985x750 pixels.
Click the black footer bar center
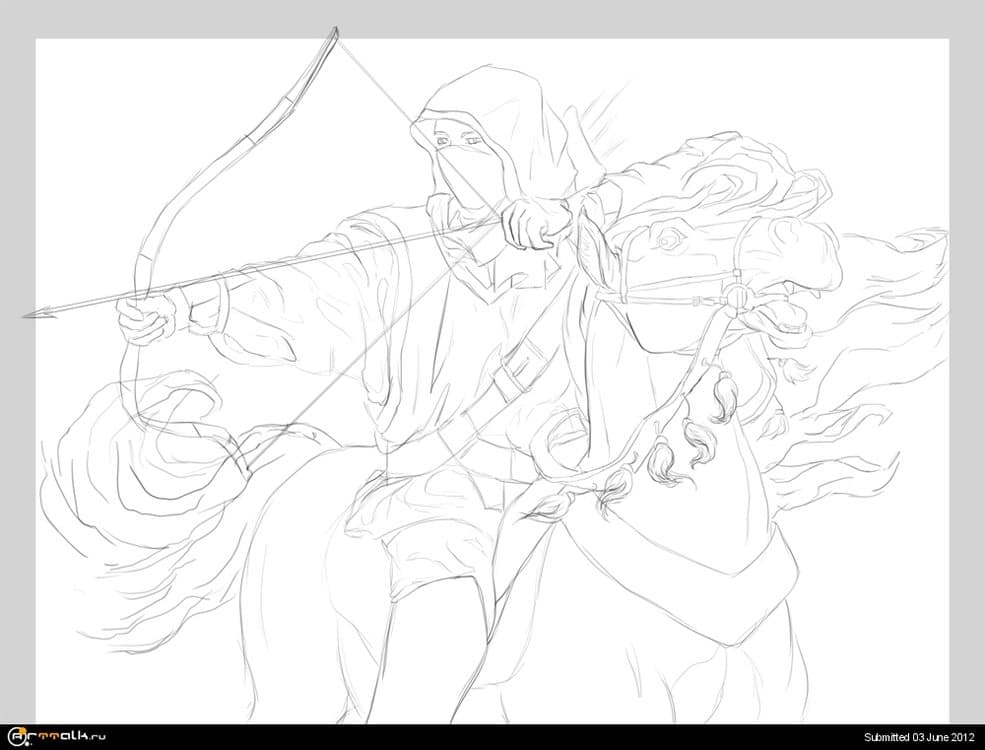pyautogui.click(x=492, y=737)
